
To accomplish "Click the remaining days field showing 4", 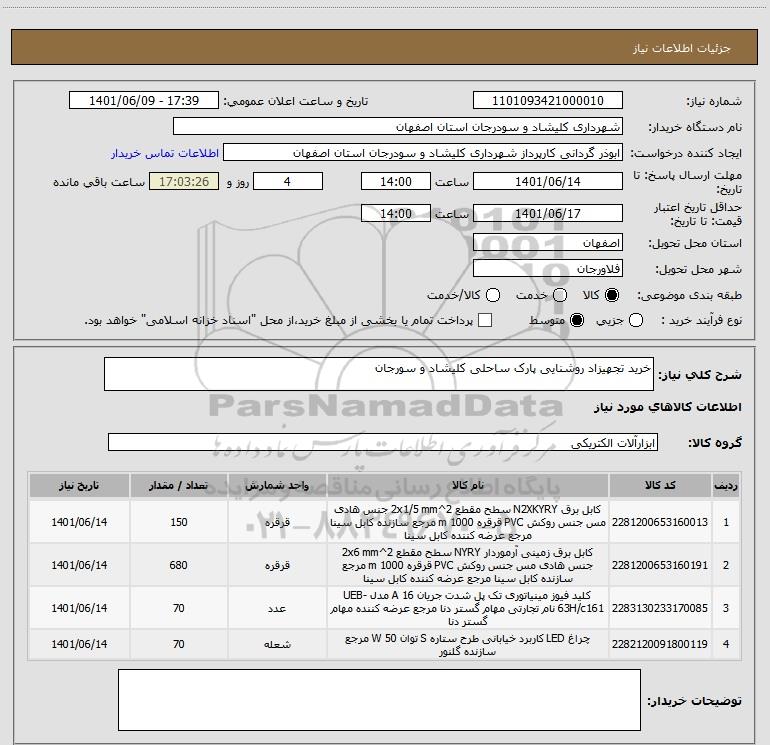I will [x=288, y=181].
